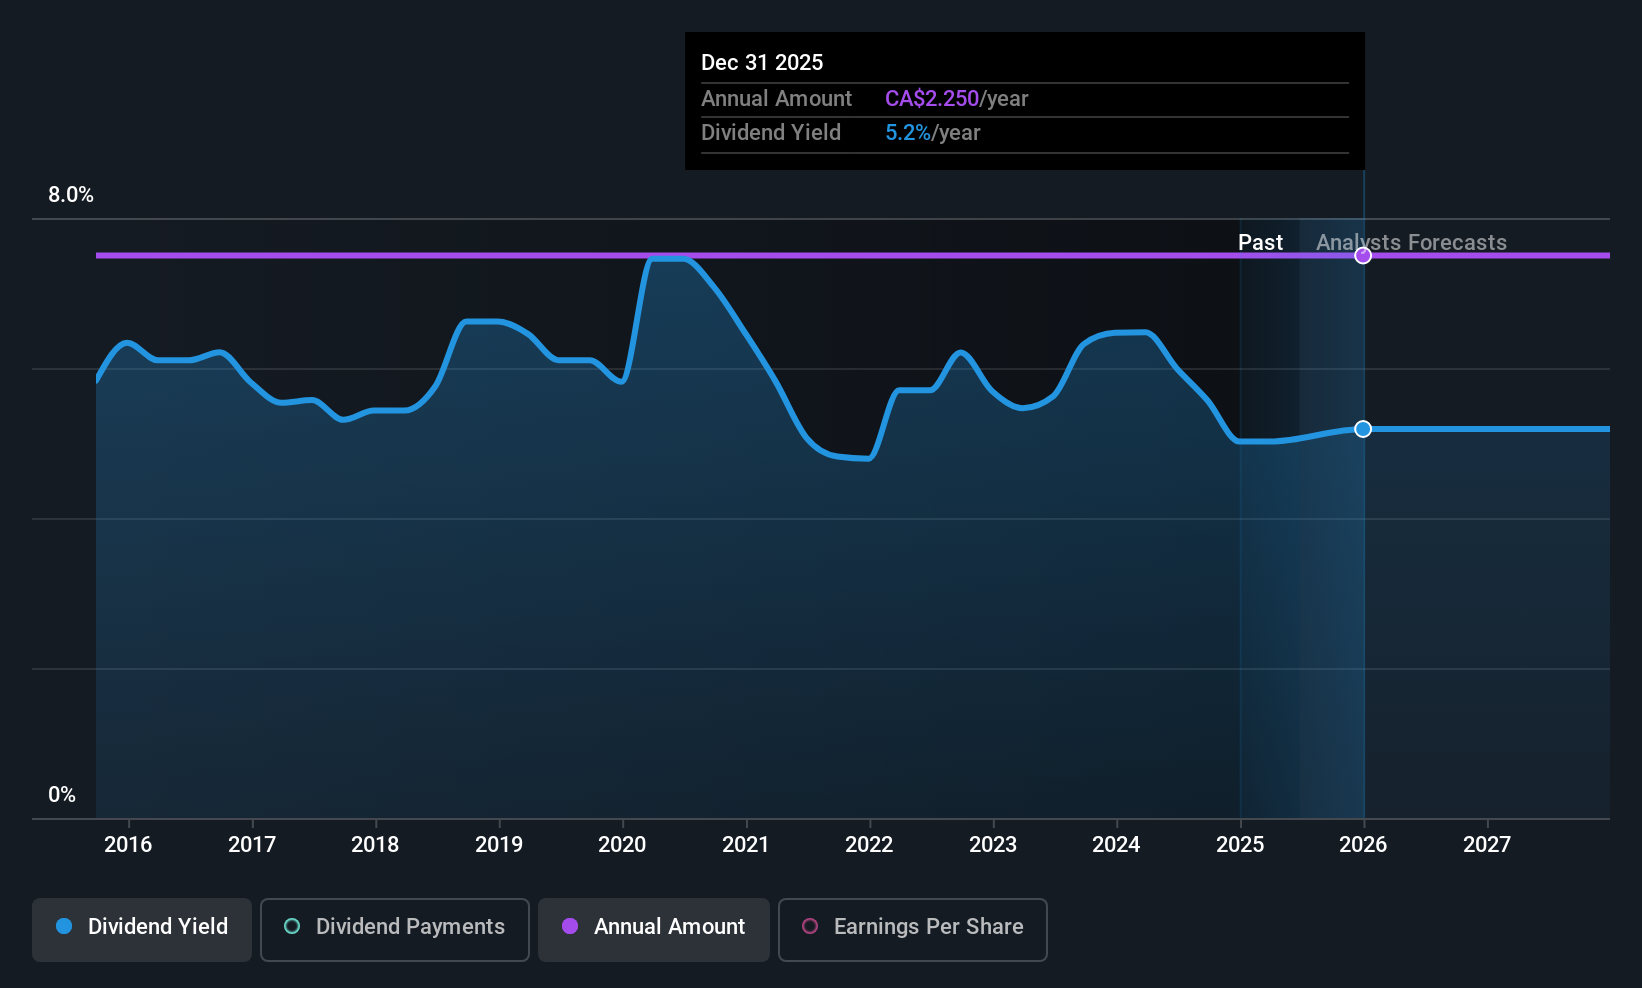Select the 2022 axis label
The image size is (1642, 988).
pyautogui.click(x=869, y=845)
